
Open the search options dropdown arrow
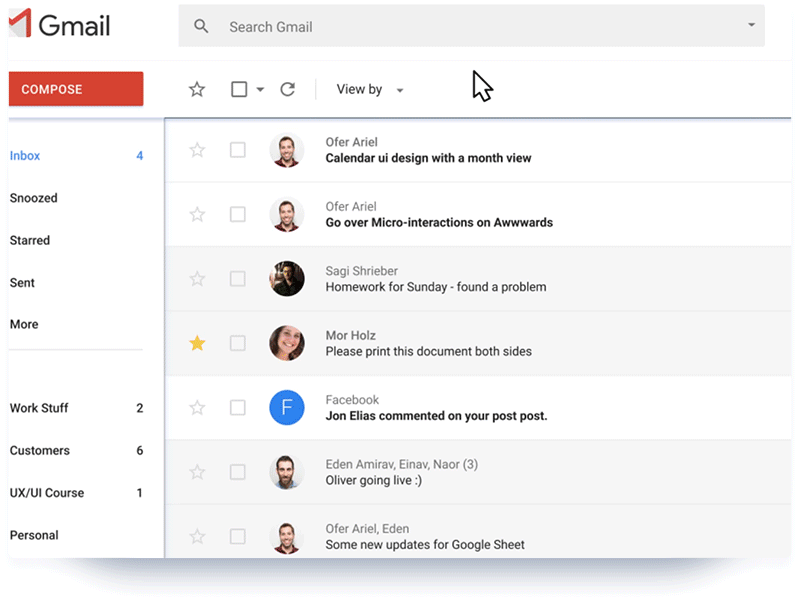click(x=750, y=25)
